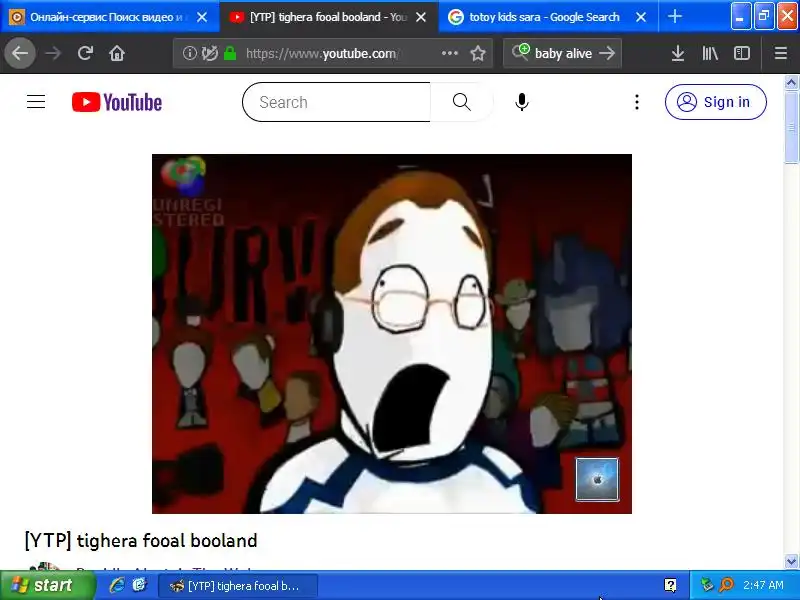Screen dimensions: 800x600
Task: Reload the current page
Action: point(85,53)
